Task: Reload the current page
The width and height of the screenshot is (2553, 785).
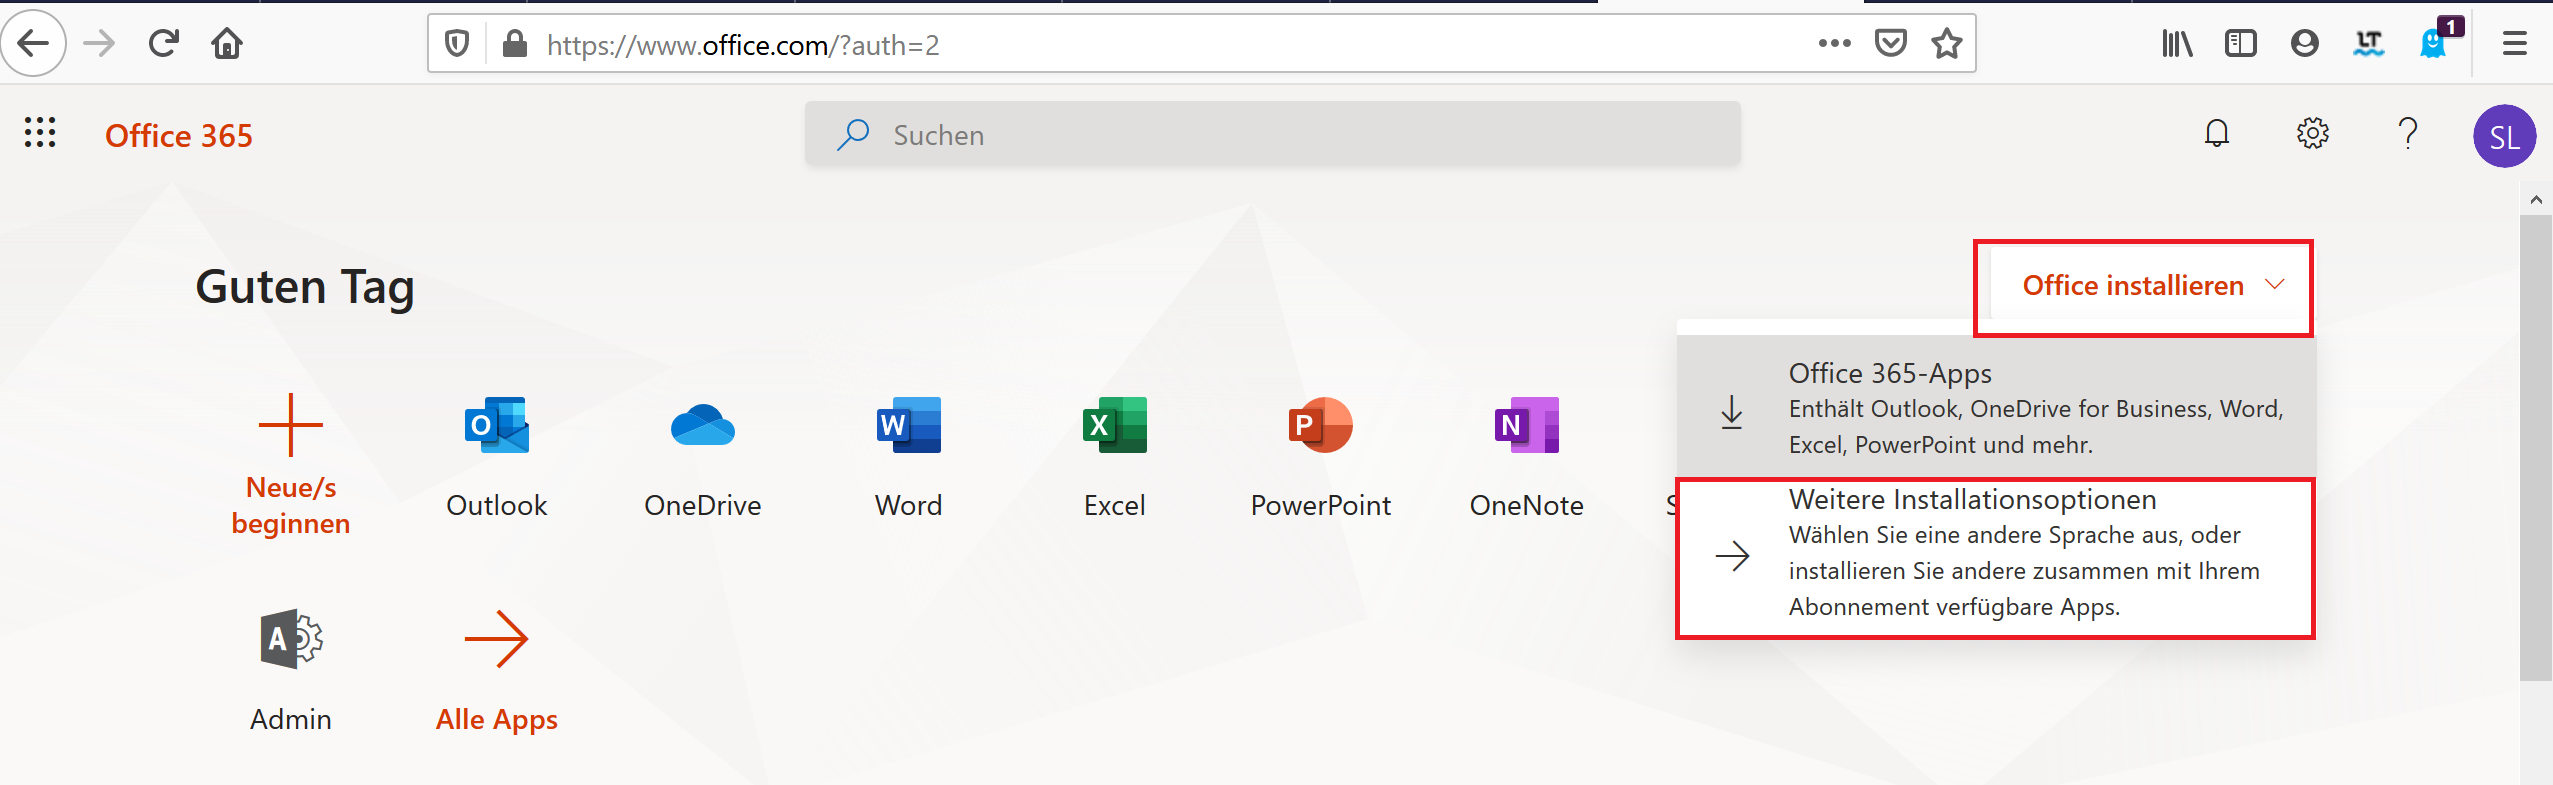Action: click(163, 44)
